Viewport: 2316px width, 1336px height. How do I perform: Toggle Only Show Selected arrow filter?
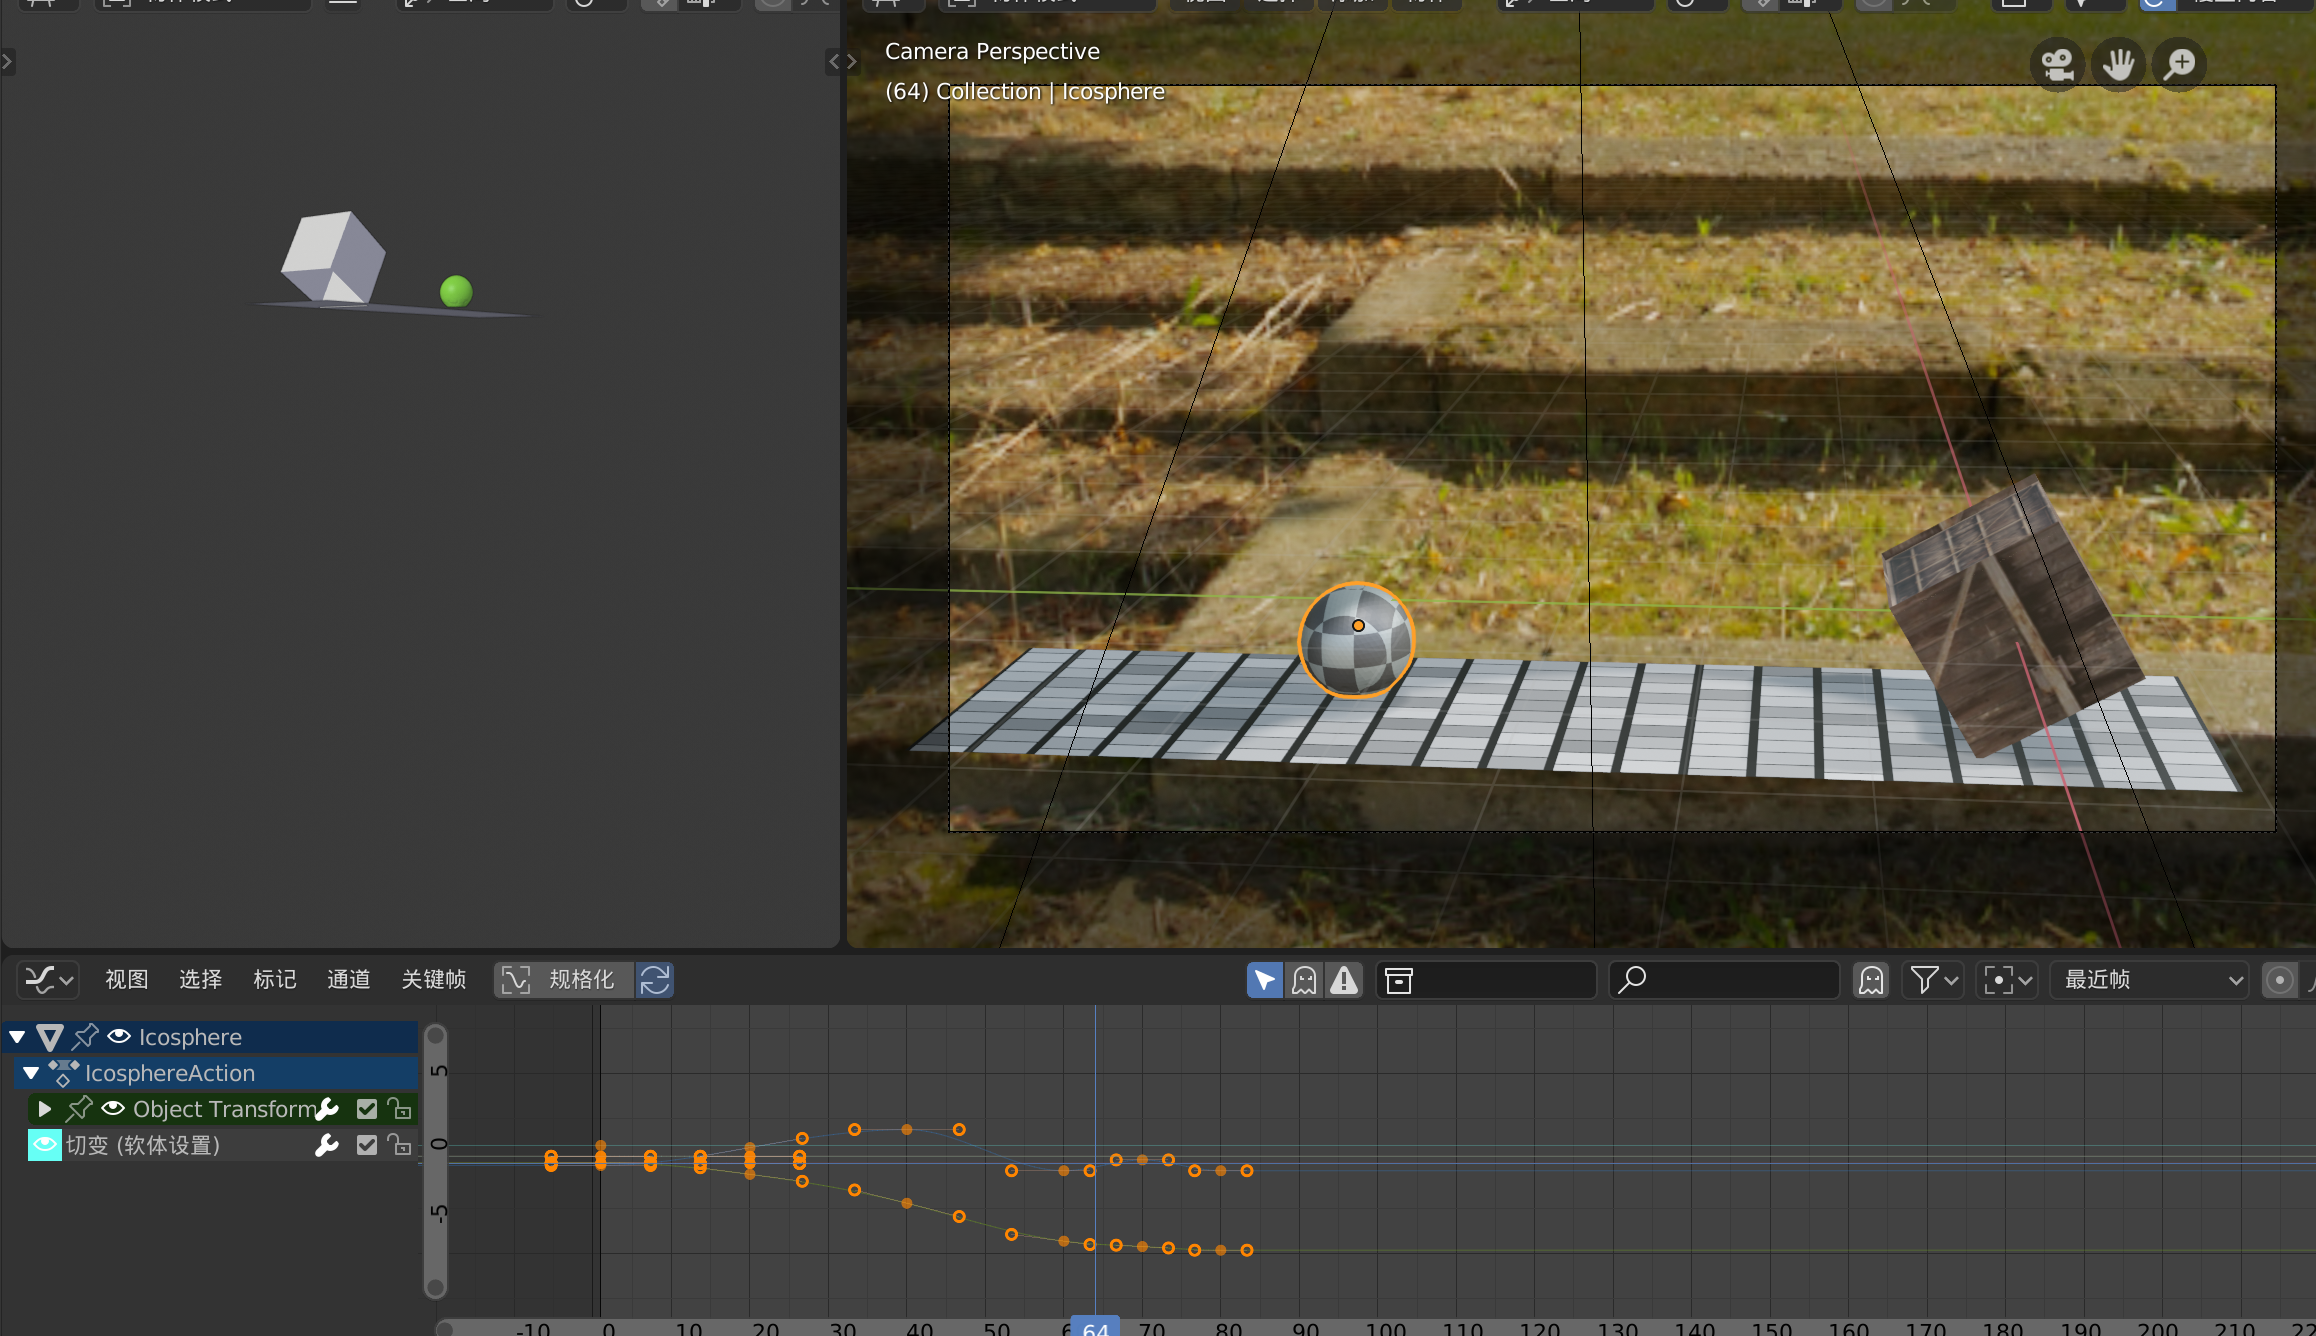coord(1264,980)
